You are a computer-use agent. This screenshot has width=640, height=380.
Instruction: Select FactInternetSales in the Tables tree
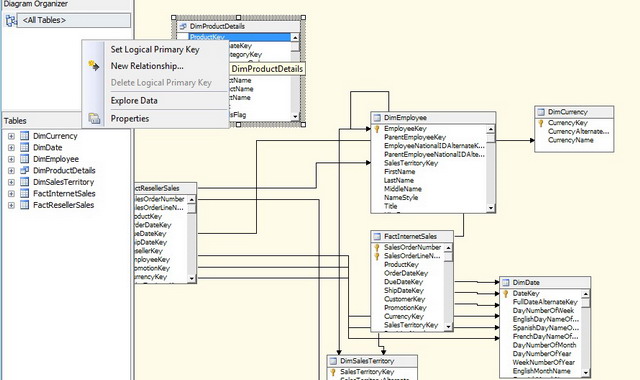click(64, 193)
